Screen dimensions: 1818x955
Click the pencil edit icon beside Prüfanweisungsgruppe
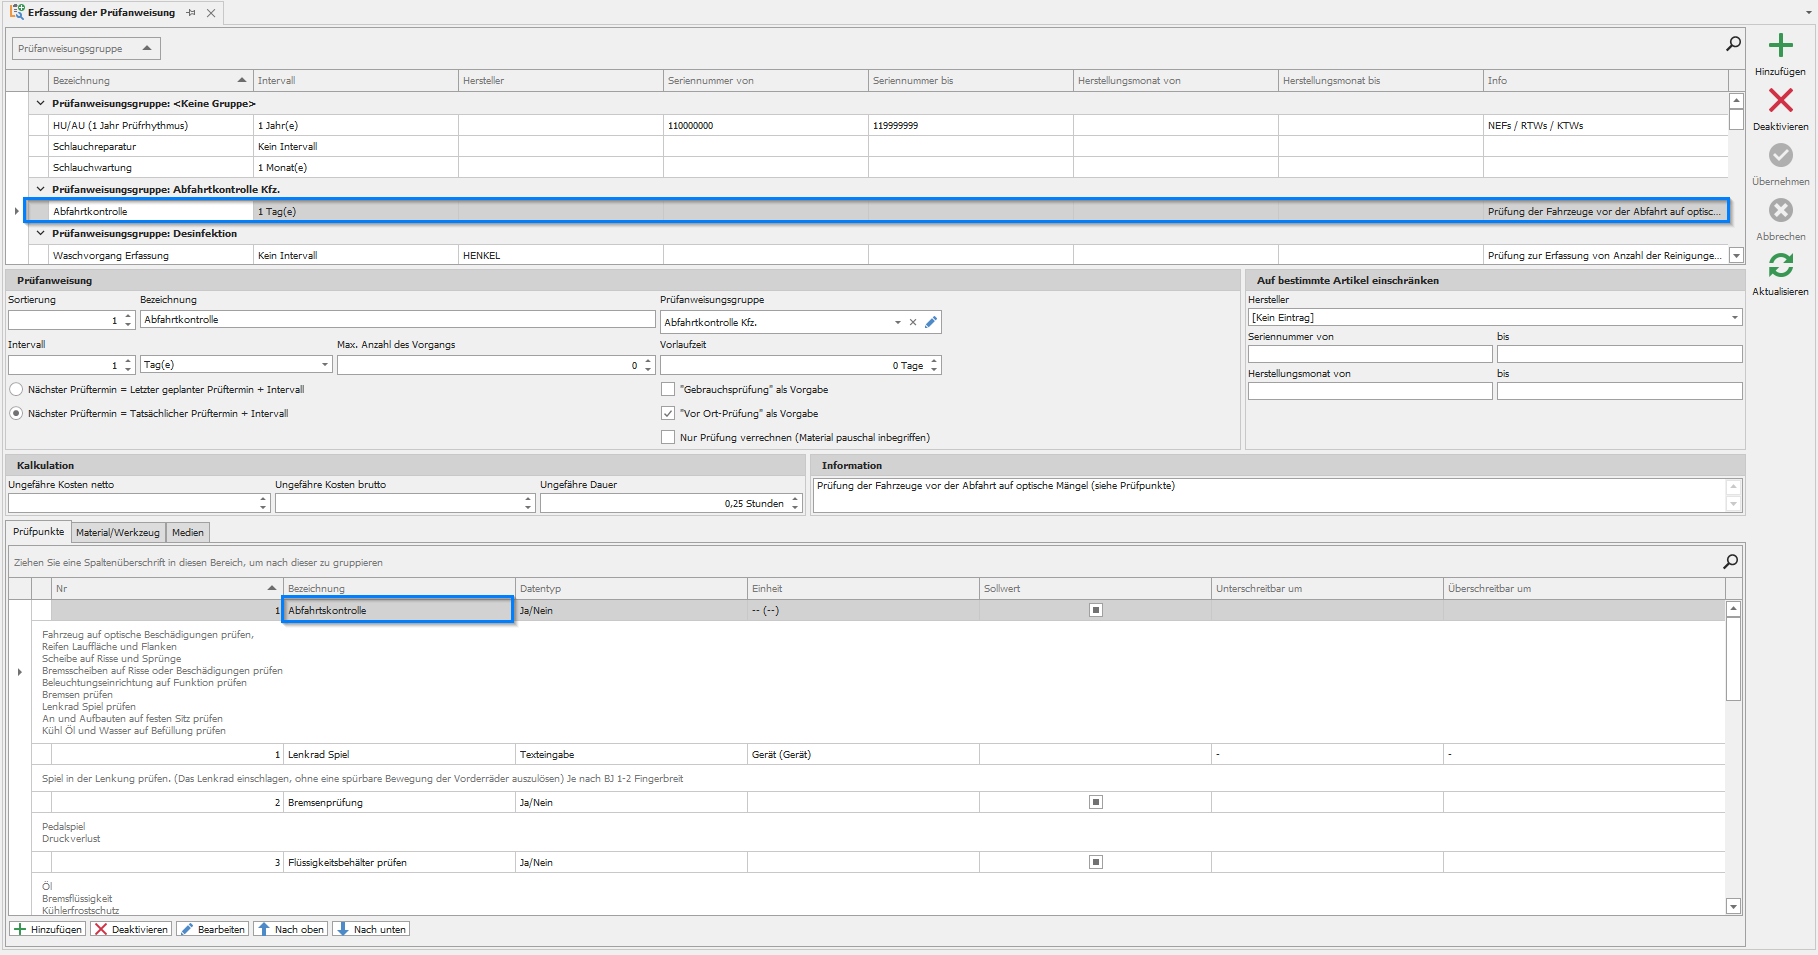[x=931, y=322]
